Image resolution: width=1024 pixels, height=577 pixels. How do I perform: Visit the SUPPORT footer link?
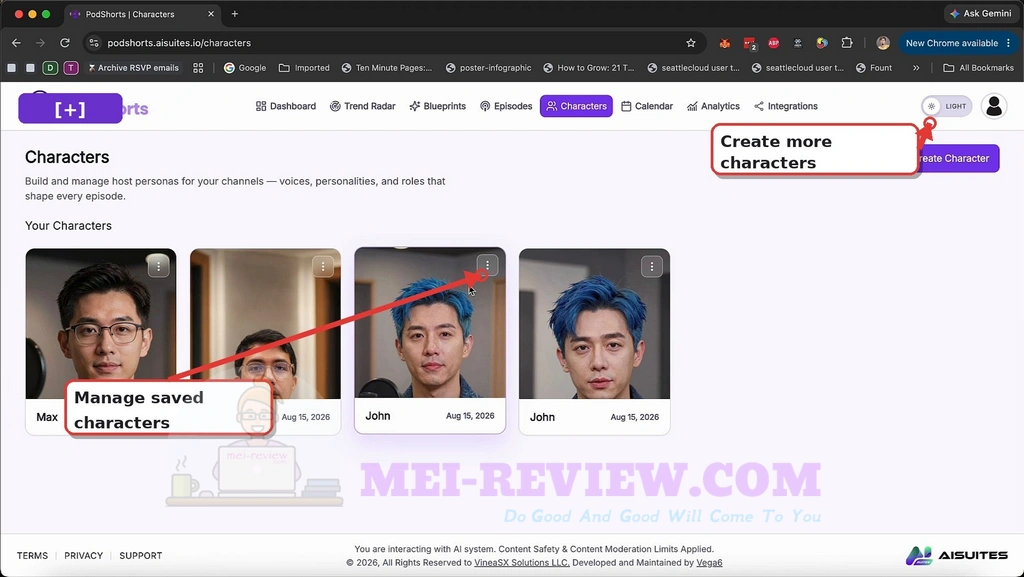click(x=140, y=555)
